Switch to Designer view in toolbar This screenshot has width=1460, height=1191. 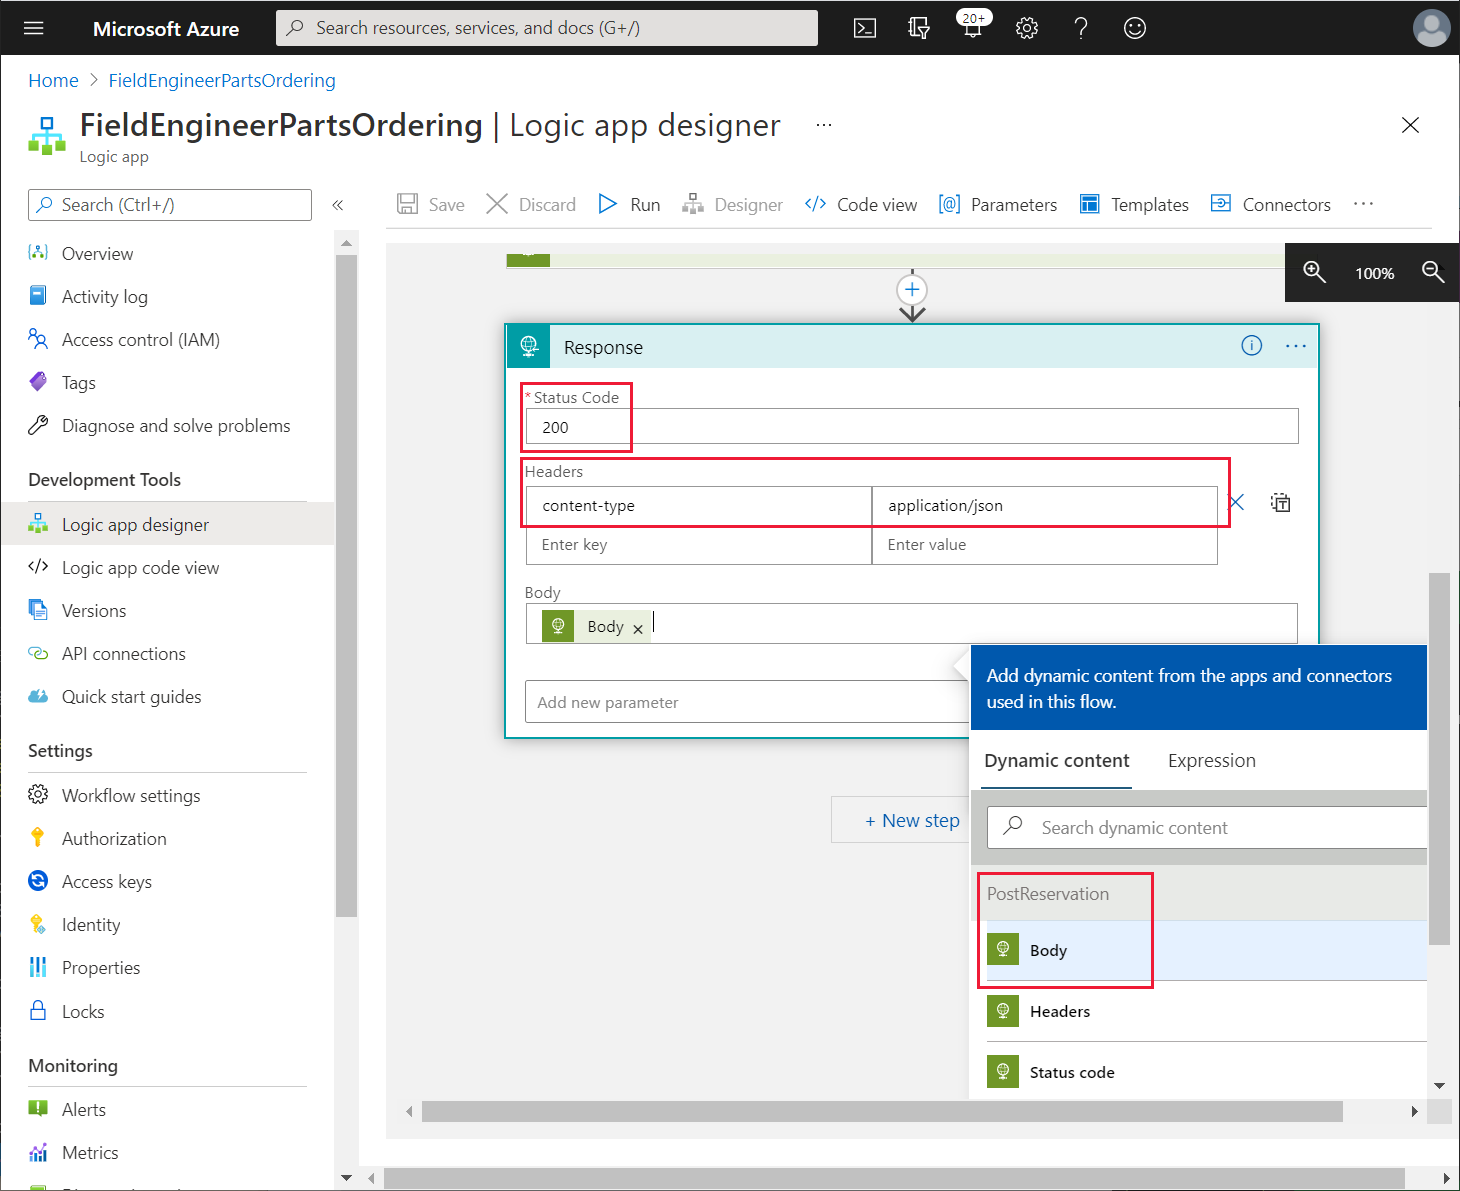732,204
